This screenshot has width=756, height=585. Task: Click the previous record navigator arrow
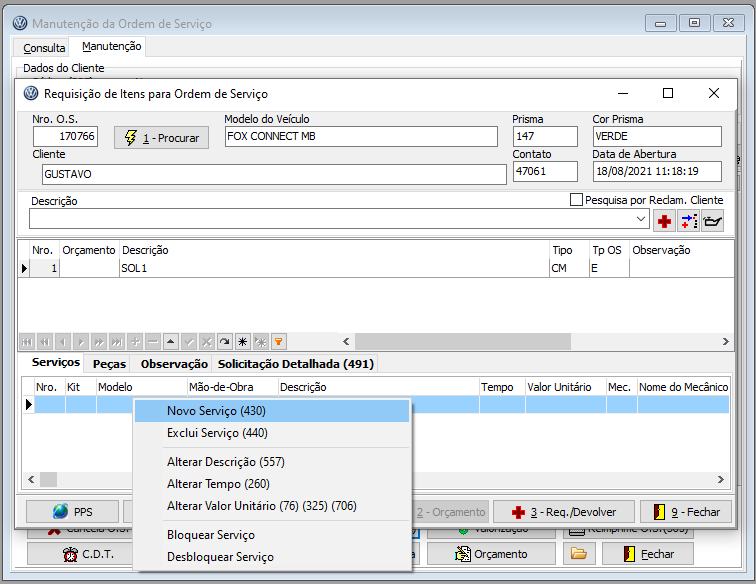(63, 342)
